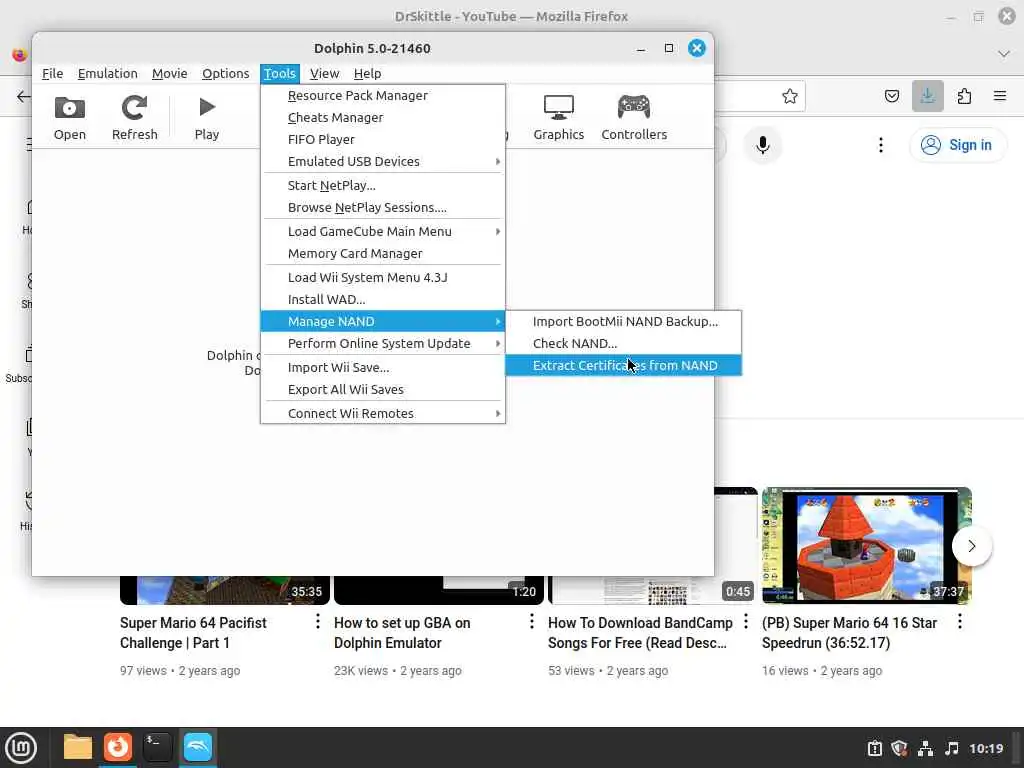Choose Import Wii Save...
The width and height of the screenshot is (1024, 768).
tap(383, 368)
